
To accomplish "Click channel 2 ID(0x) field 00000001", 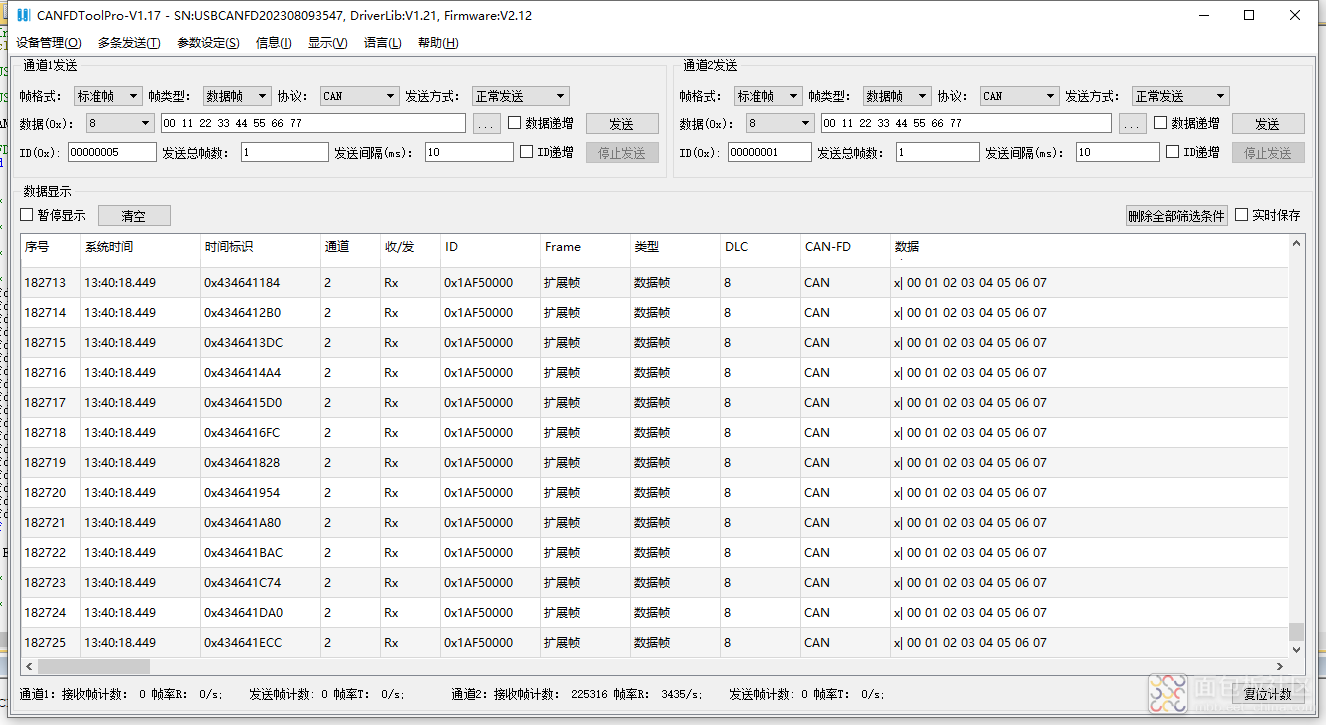I will 769,152.
